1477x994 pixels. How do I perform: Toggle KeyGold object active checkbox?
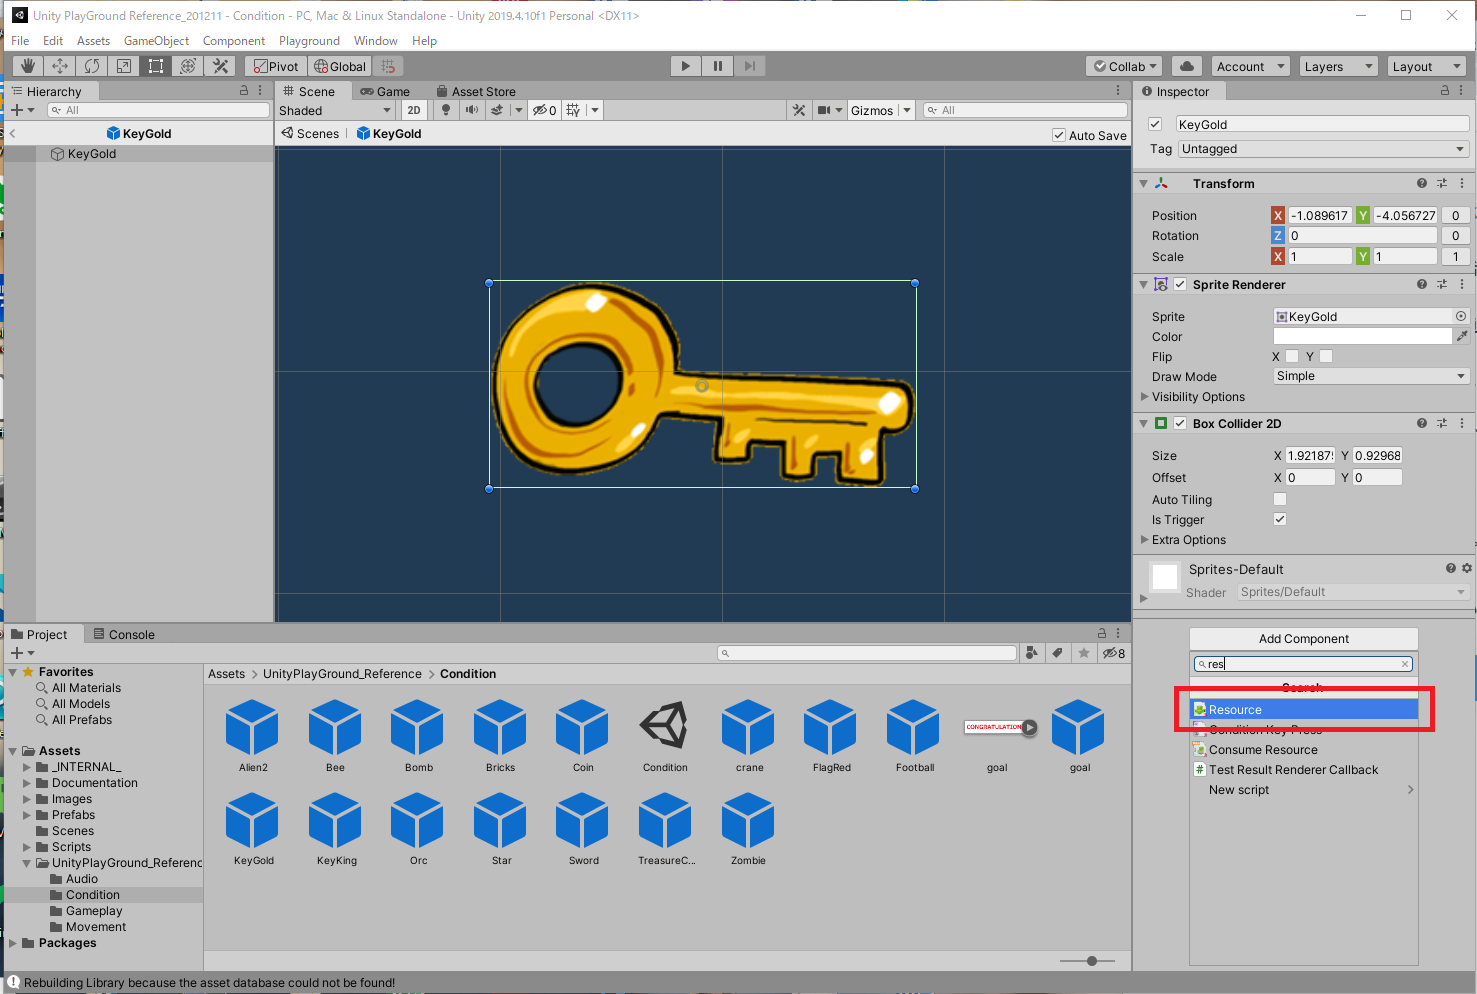coord(1155,124)
